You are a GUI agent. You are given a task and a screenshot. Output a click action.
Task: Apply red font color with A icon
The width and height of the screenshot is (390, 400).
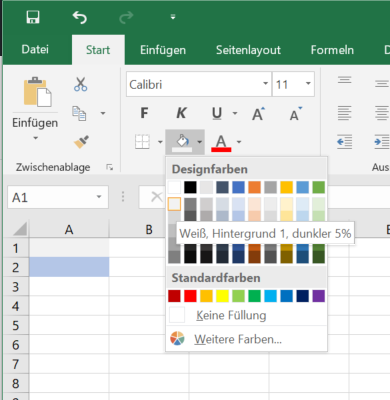click(221, 143)
